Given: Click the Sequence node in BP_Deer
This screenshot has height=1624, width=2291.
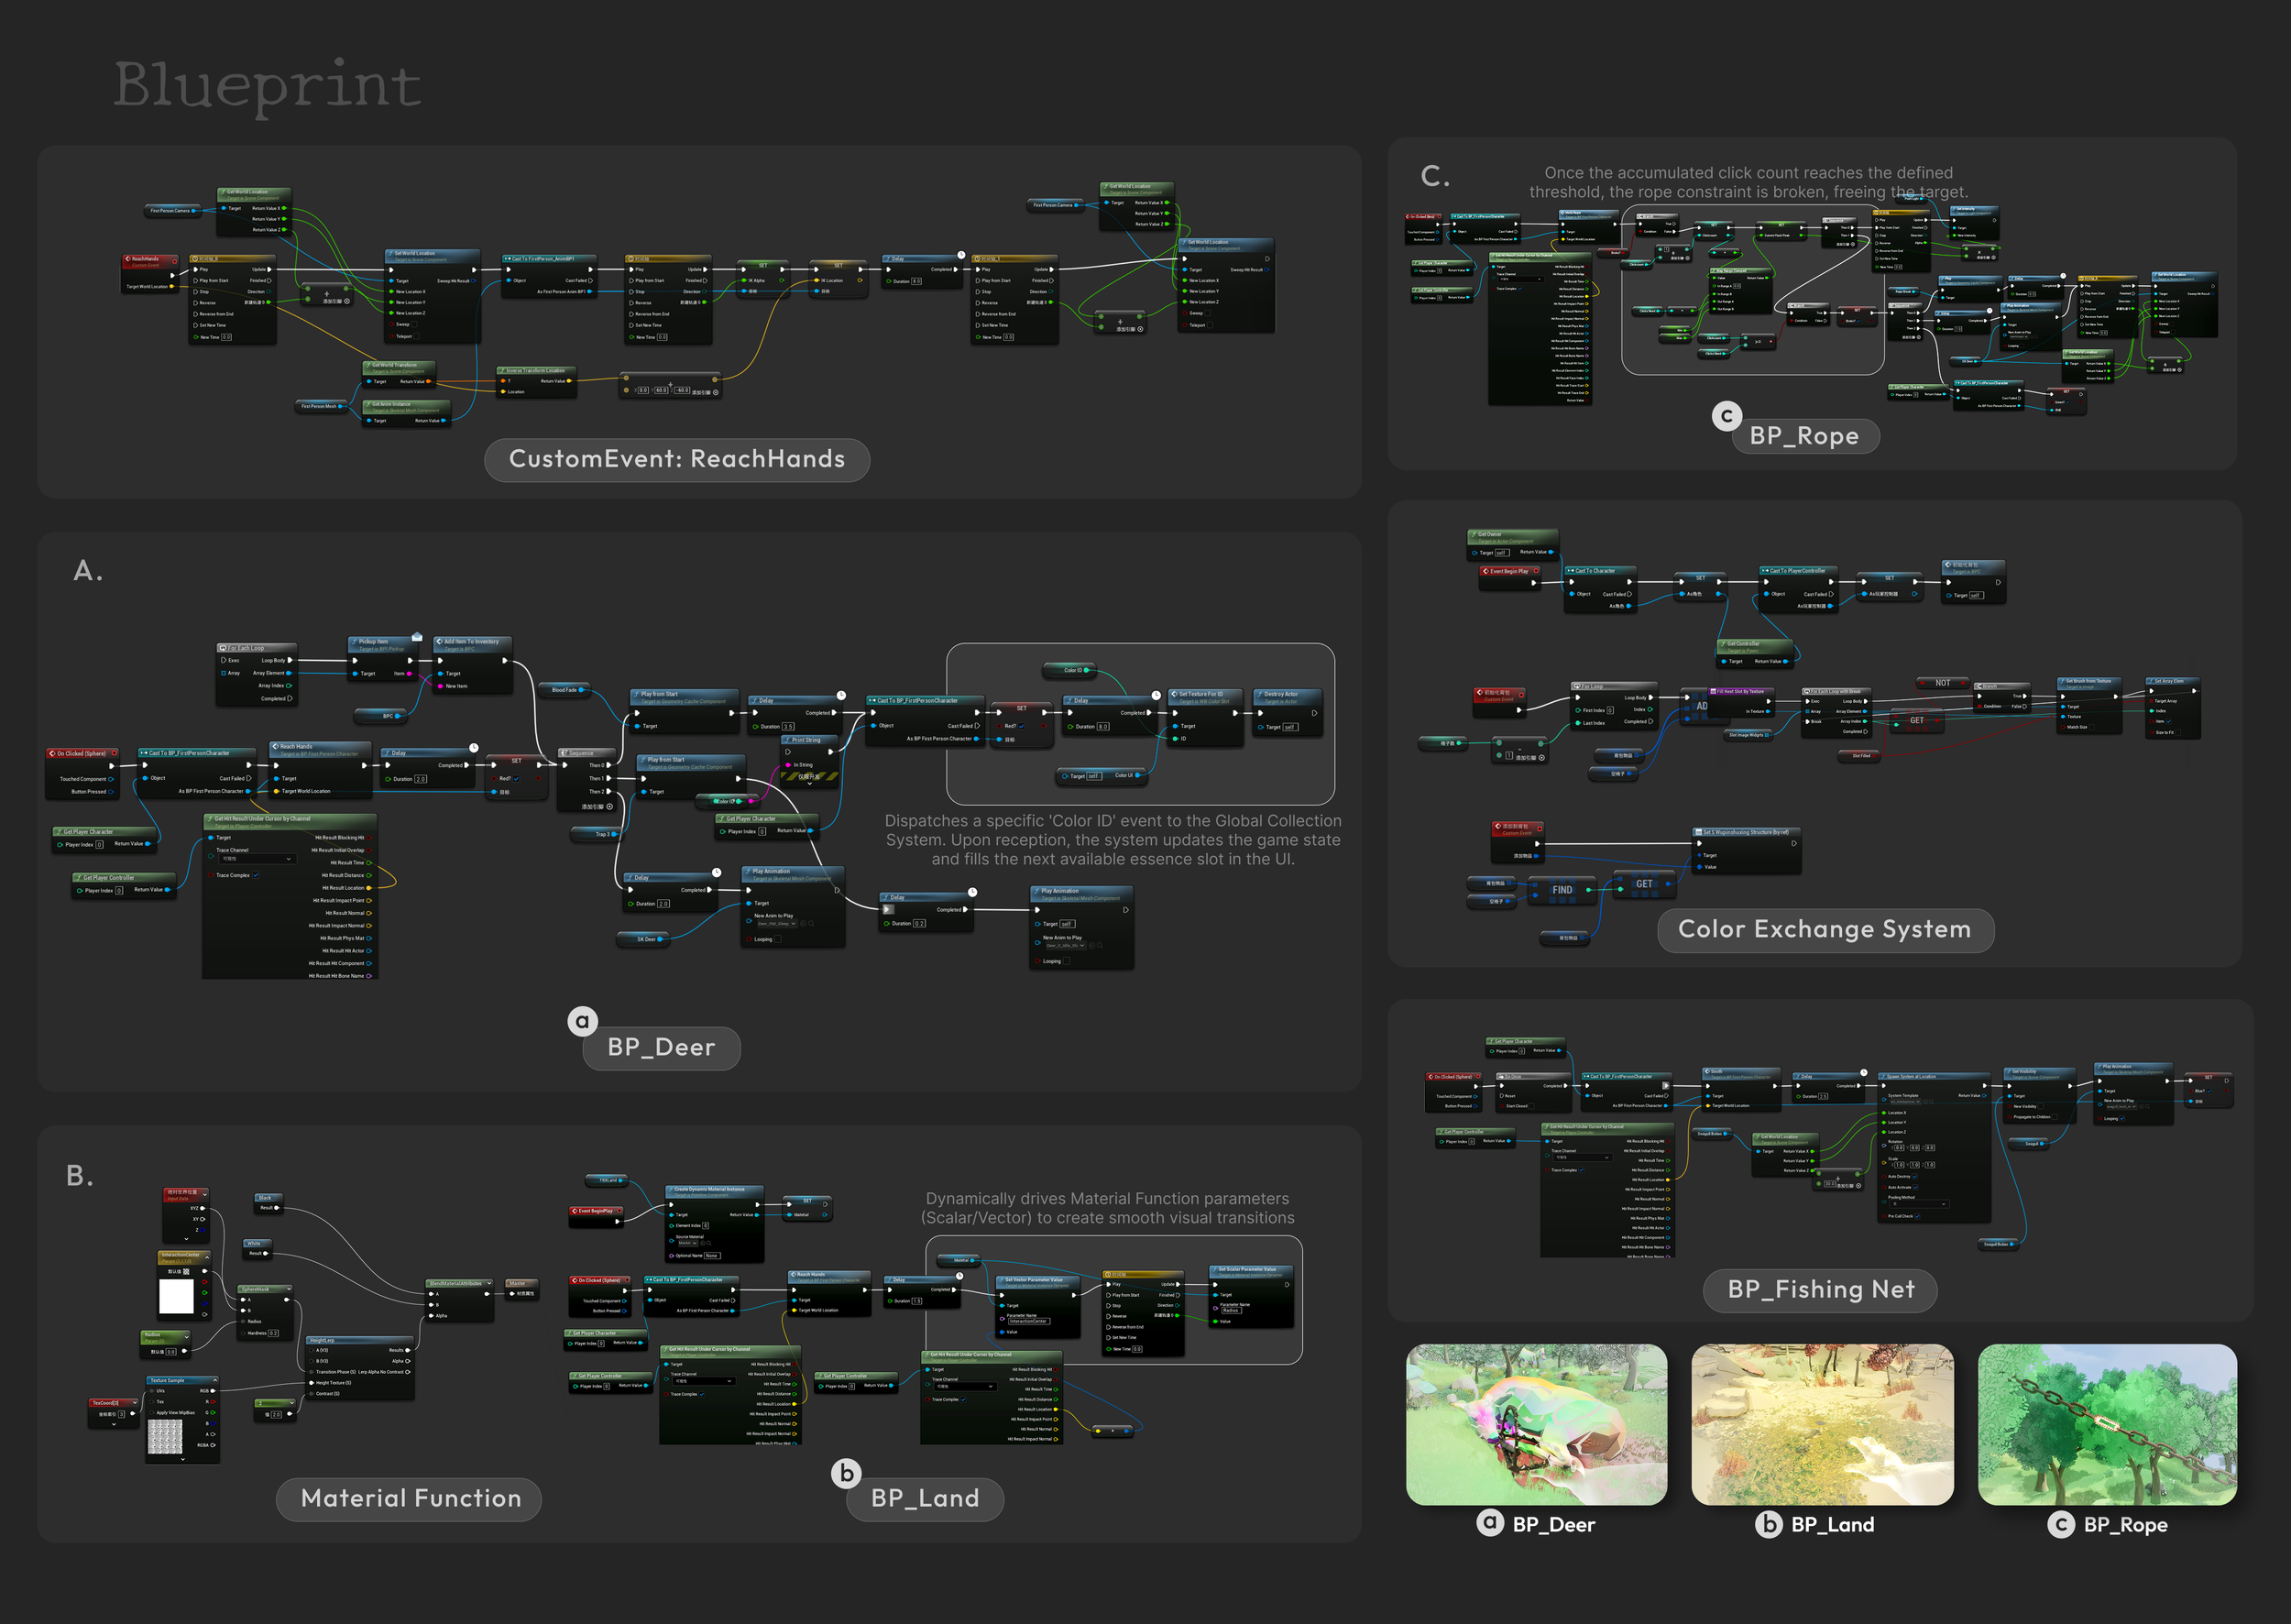Looking at the screenshot, I should [582, 753].
